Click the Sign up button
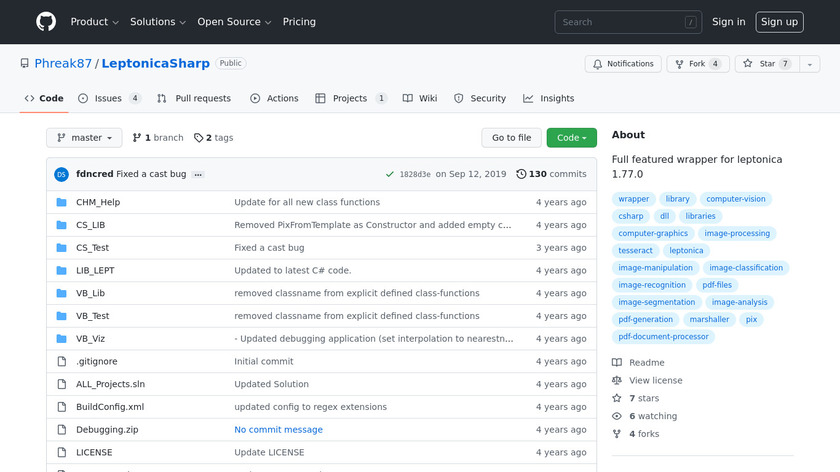Viewport: 840px width, 472px height. click(x=779, y=22)
